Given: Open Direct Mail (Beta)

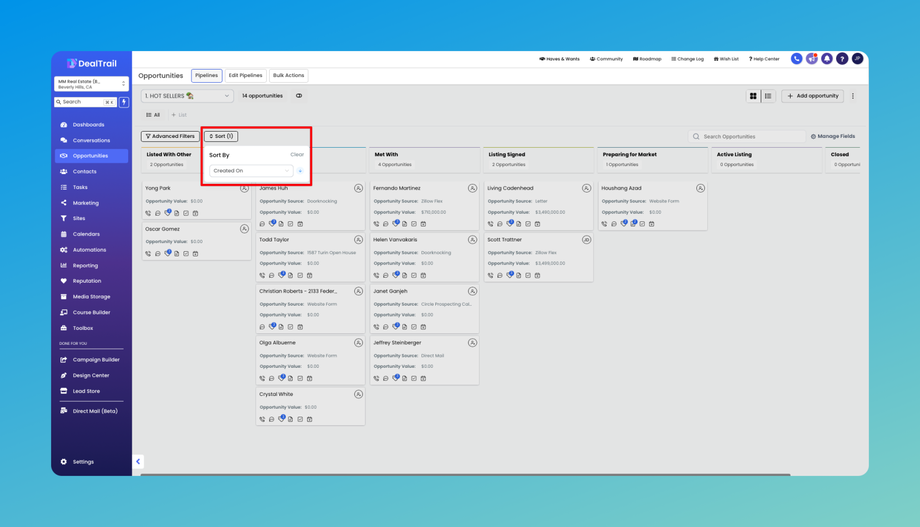Looking at the screenshot, I should (91, 411).
